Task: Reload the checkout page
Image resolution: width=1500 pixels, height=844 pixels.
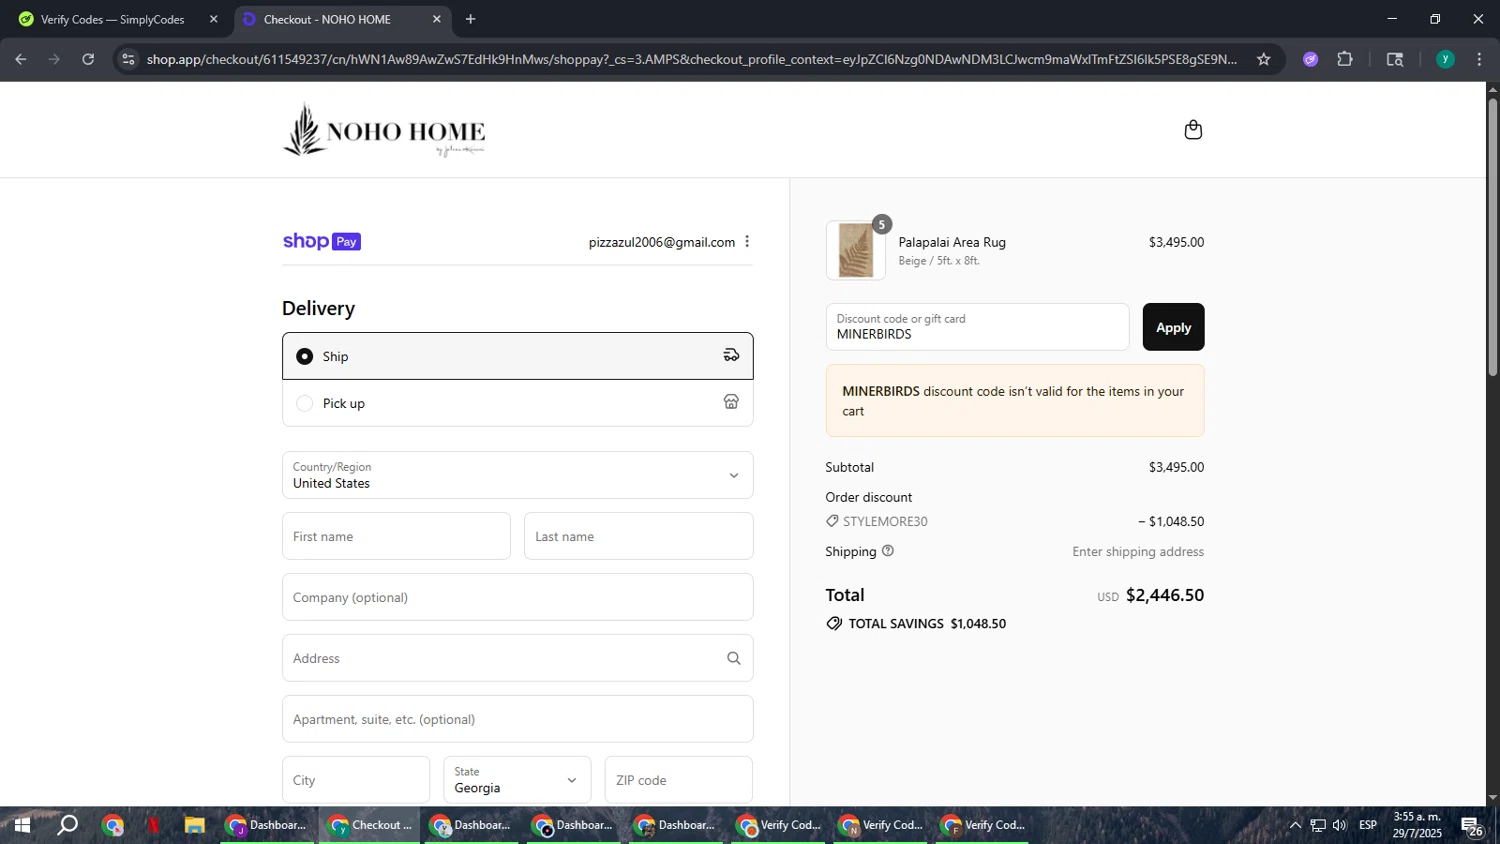Action: pyautogui.click(x=88, y=59)
